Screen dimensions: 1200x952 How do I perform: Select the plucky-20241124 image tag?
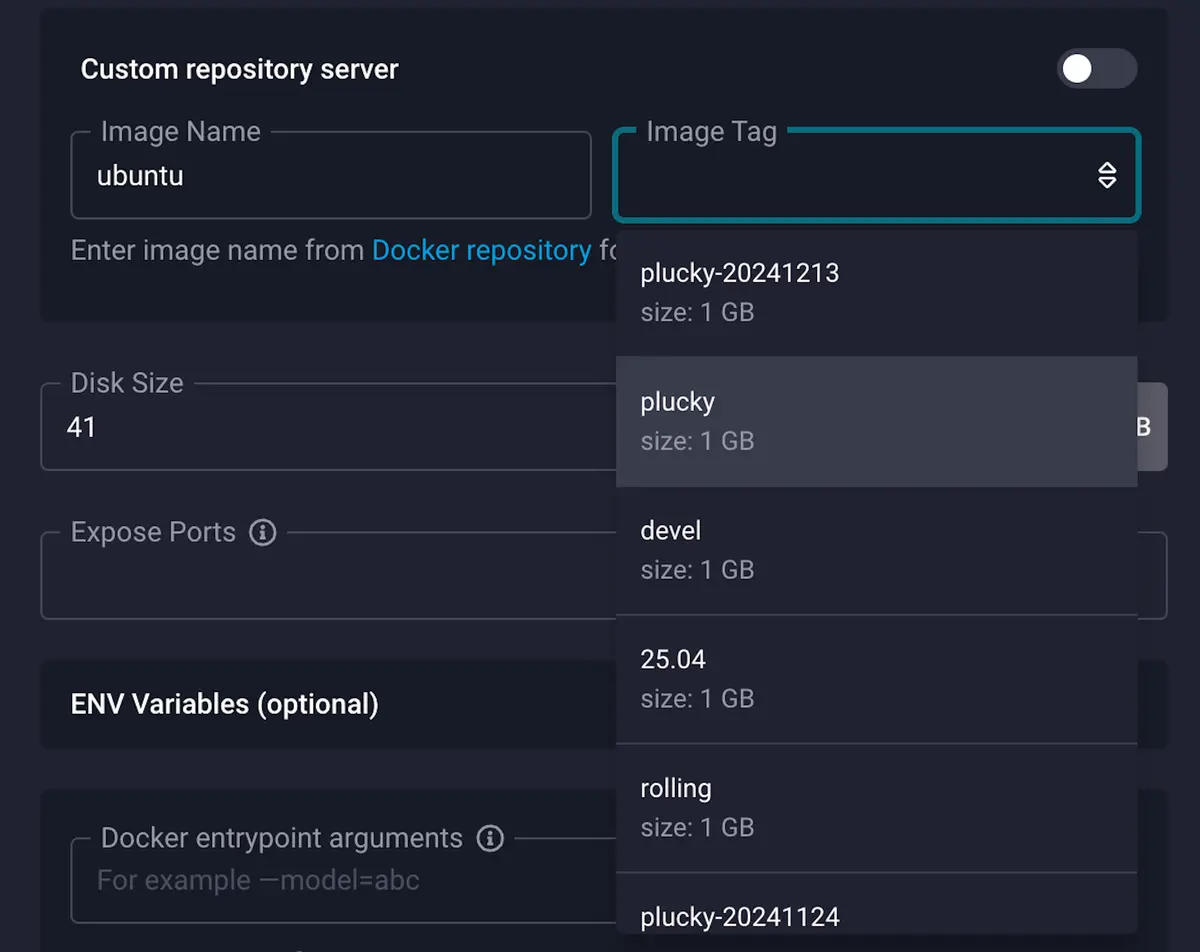coord(740,915)
